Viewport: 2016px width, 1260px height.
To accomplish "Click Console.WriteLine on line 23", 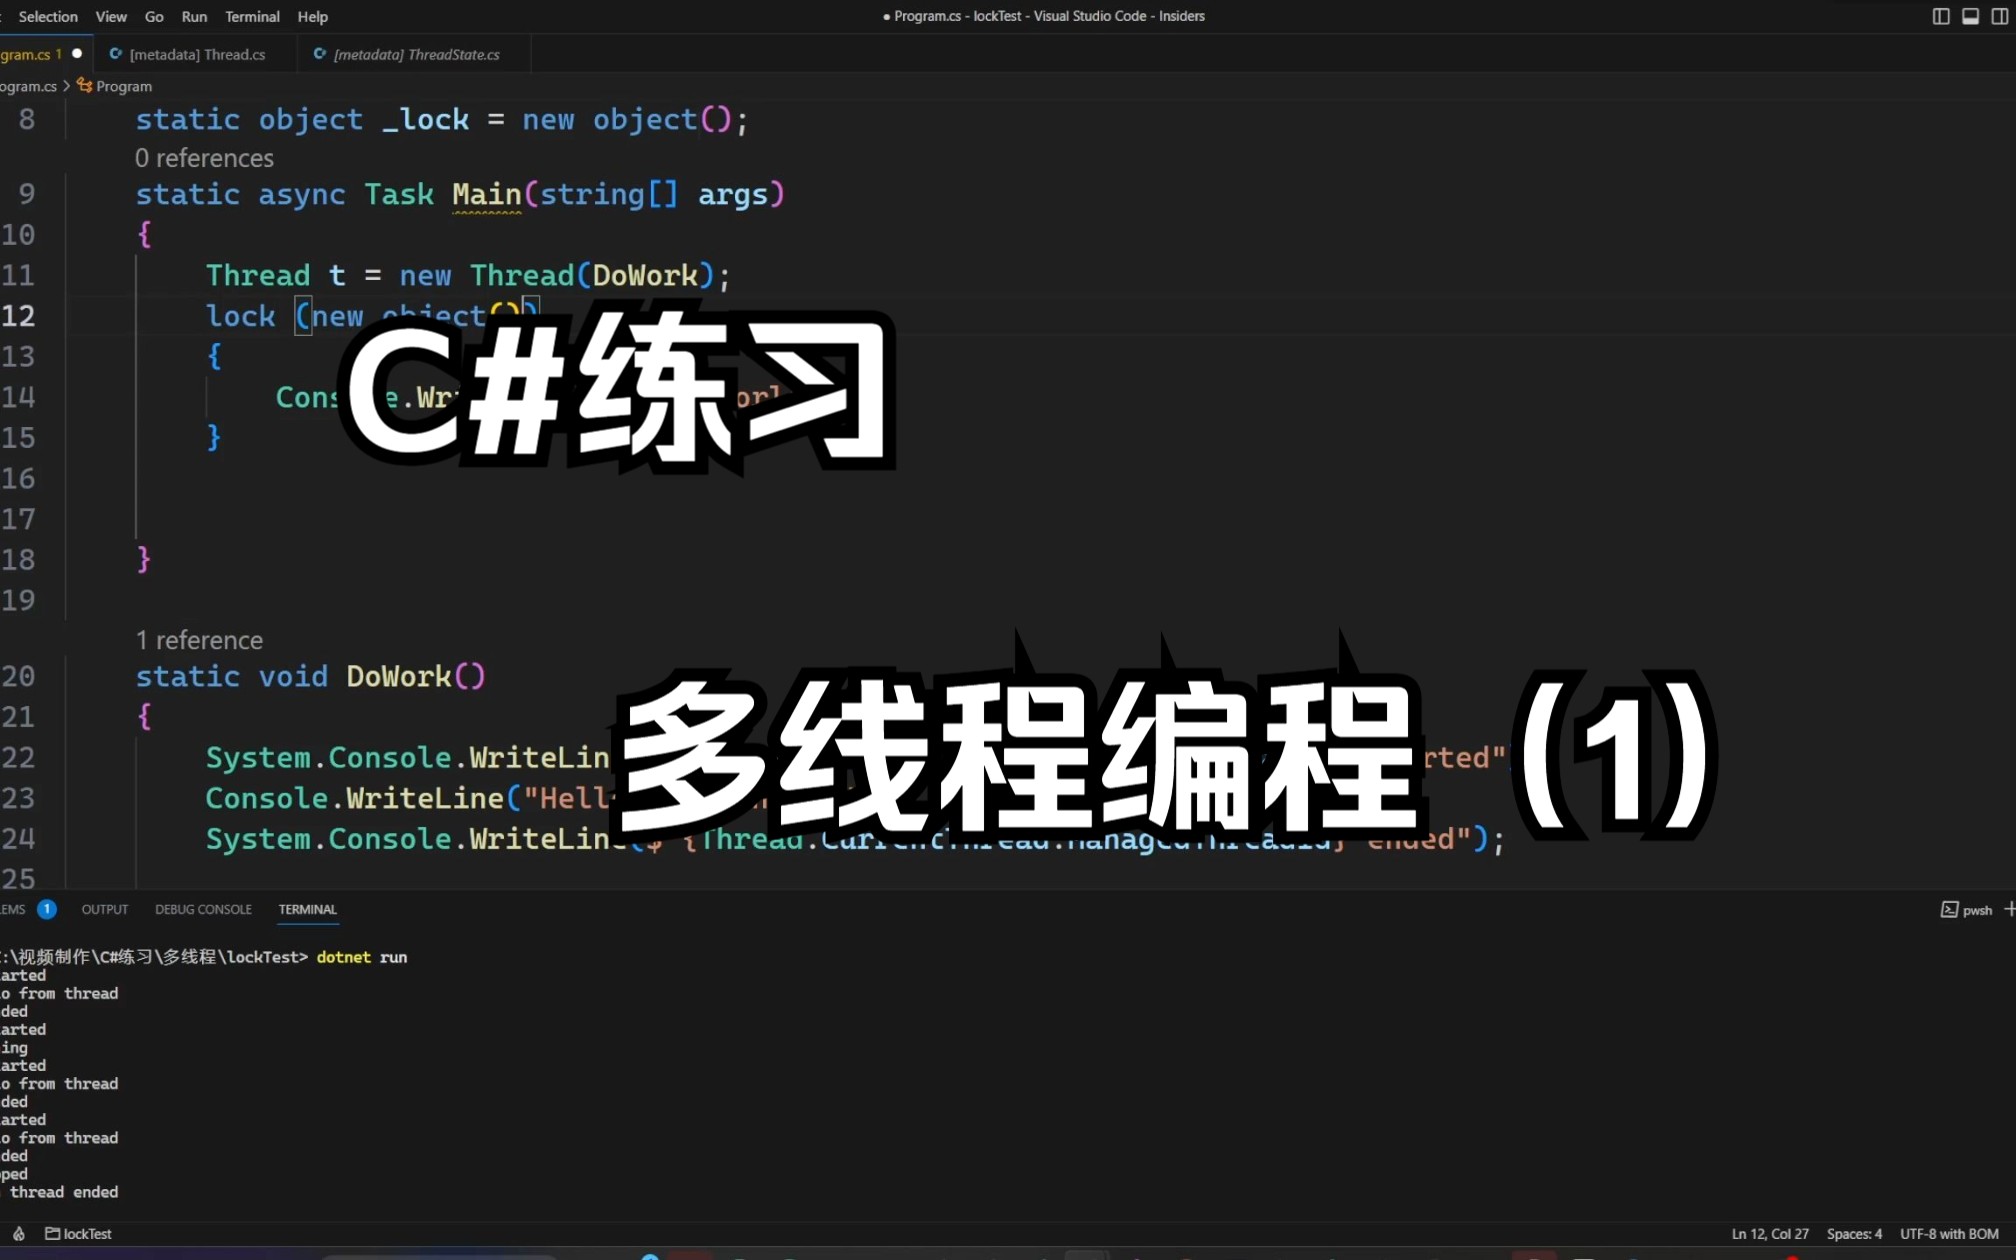I will pyautogui.click(x=354, y=798).
